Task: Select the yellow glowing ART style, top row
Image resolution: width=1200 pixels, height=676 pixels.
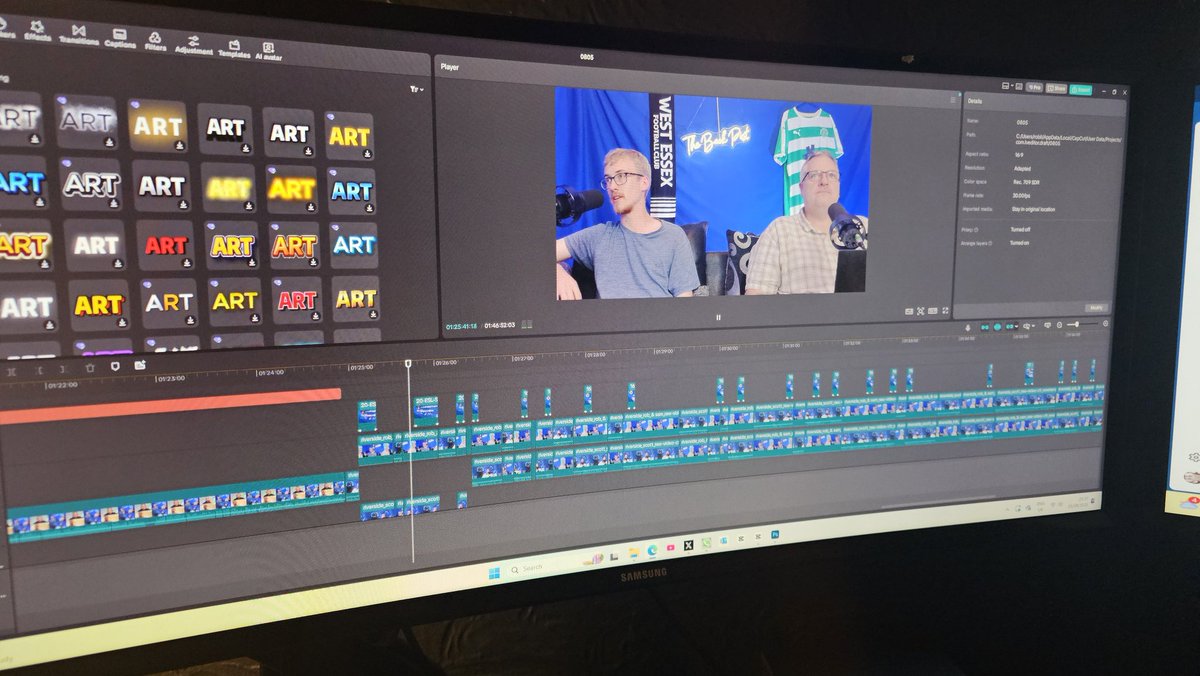Action: click(157, 125)
